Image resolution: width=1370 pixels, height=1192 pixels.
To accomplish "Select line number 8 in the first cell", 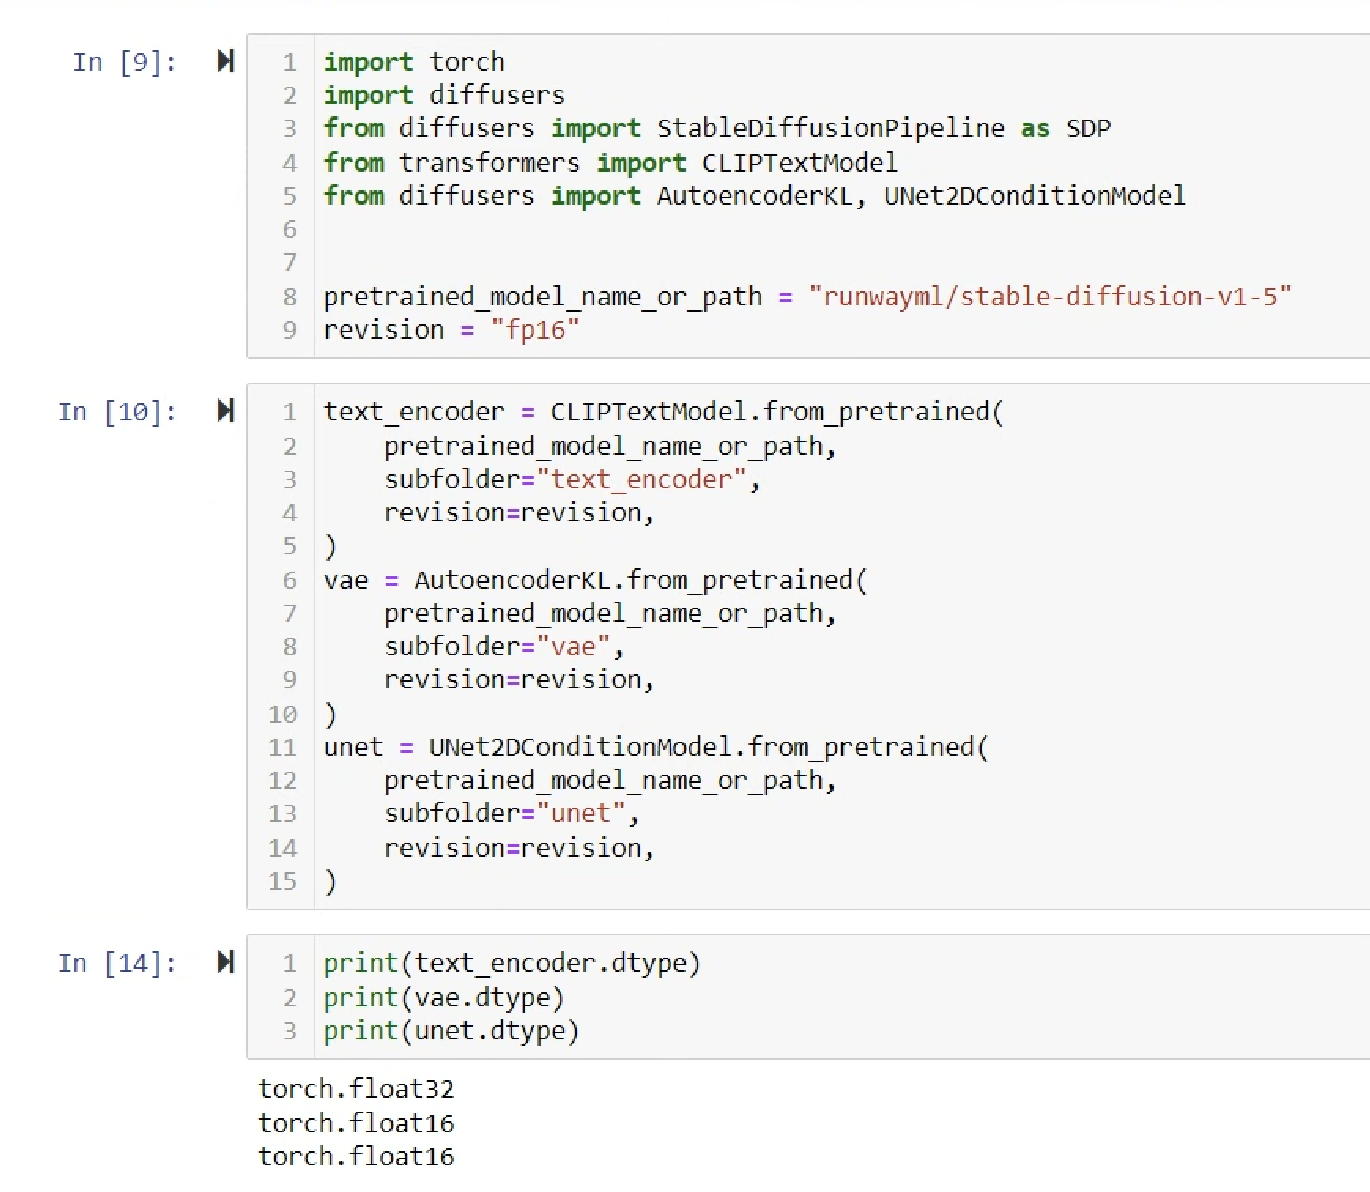I will pos(289,296).
